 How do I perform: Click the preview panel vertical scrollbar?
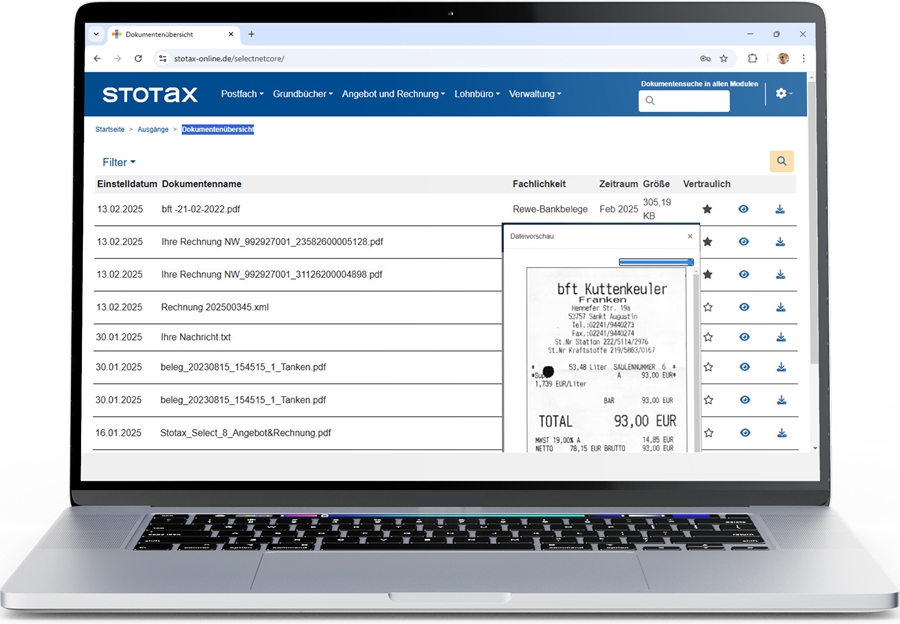tap(696, 359)
